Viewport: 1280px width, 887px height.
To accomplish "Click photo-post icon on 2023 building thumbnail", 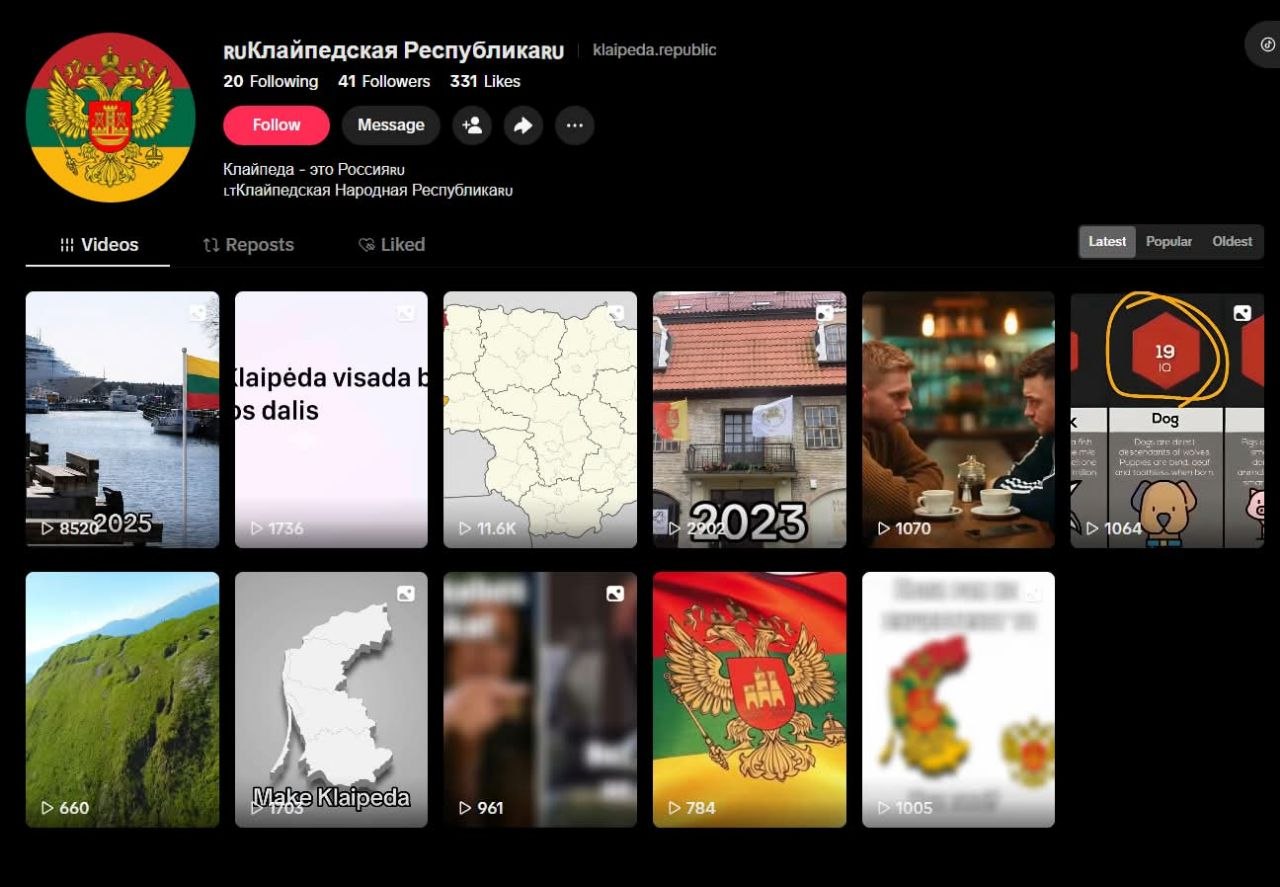I will [824, 313].
